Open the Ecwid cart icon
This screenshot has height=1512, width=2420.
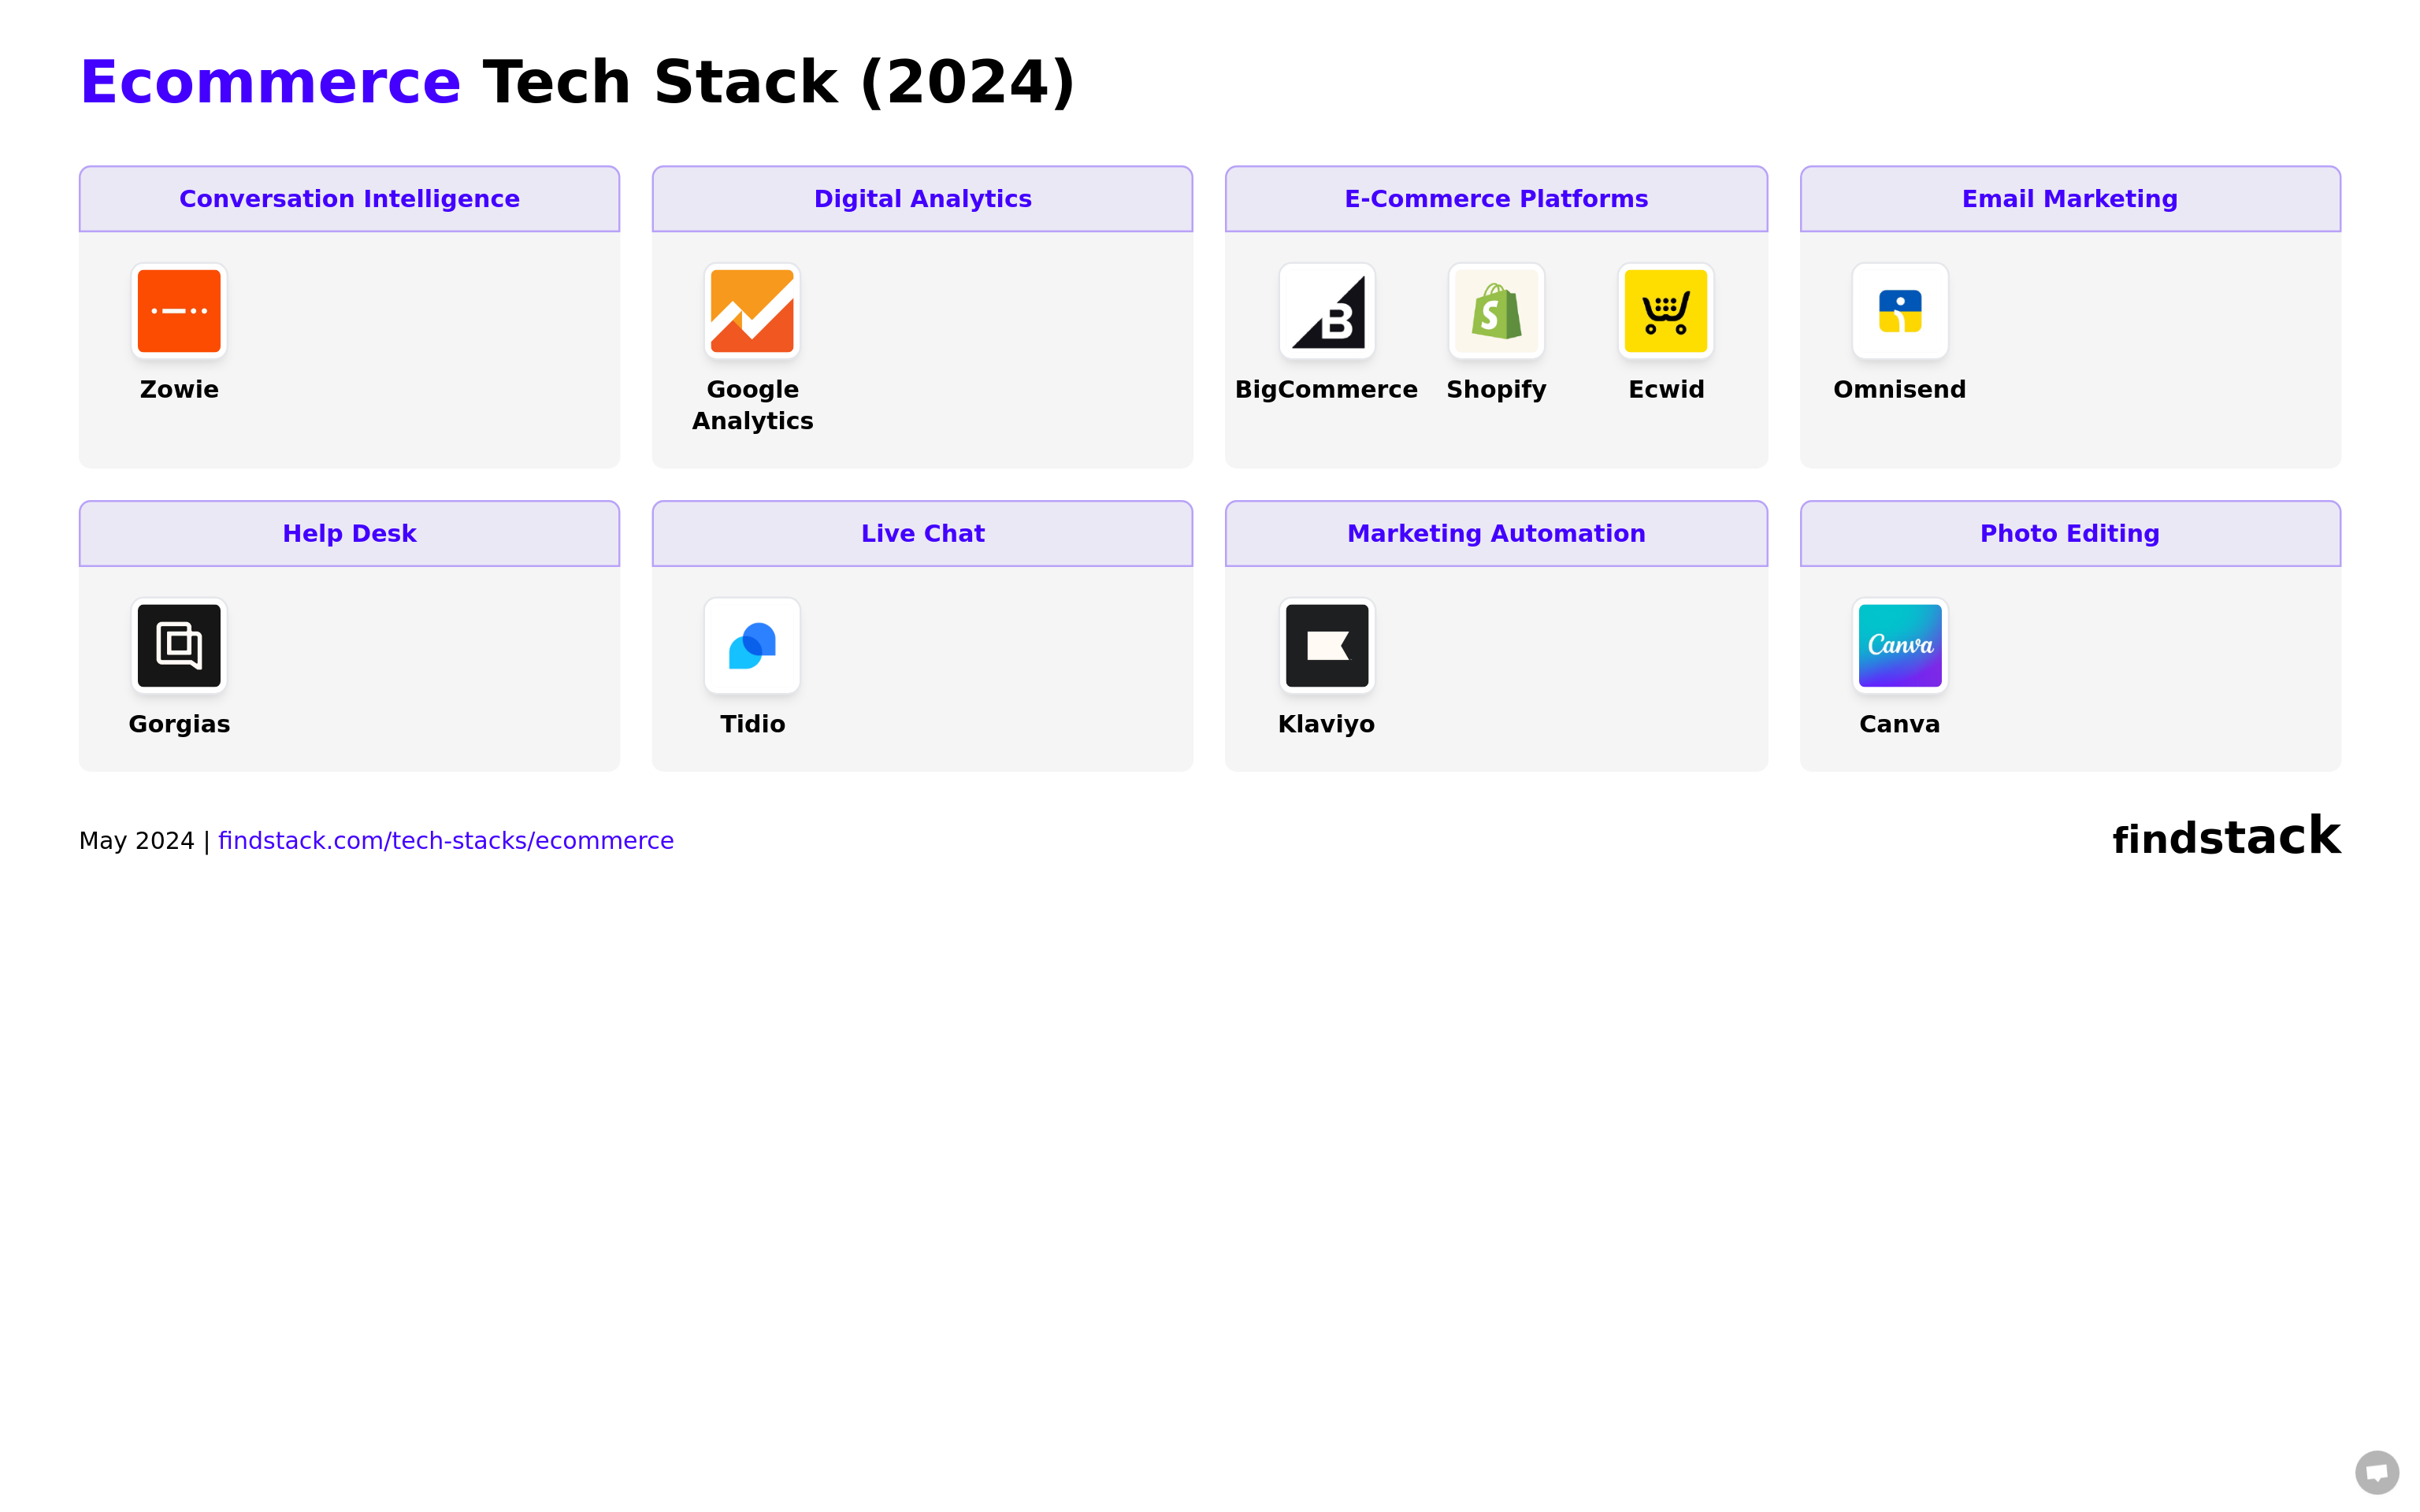coord(1665,311)
